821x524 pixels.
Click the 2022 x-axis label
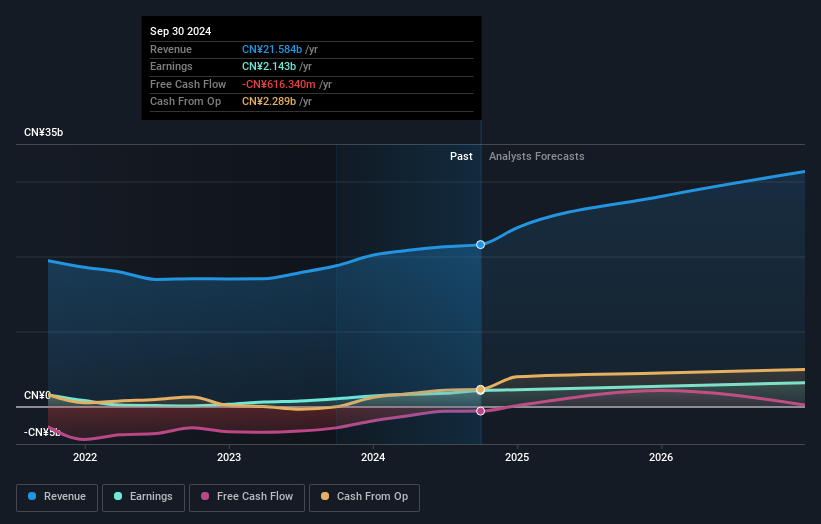click(85, 457)
